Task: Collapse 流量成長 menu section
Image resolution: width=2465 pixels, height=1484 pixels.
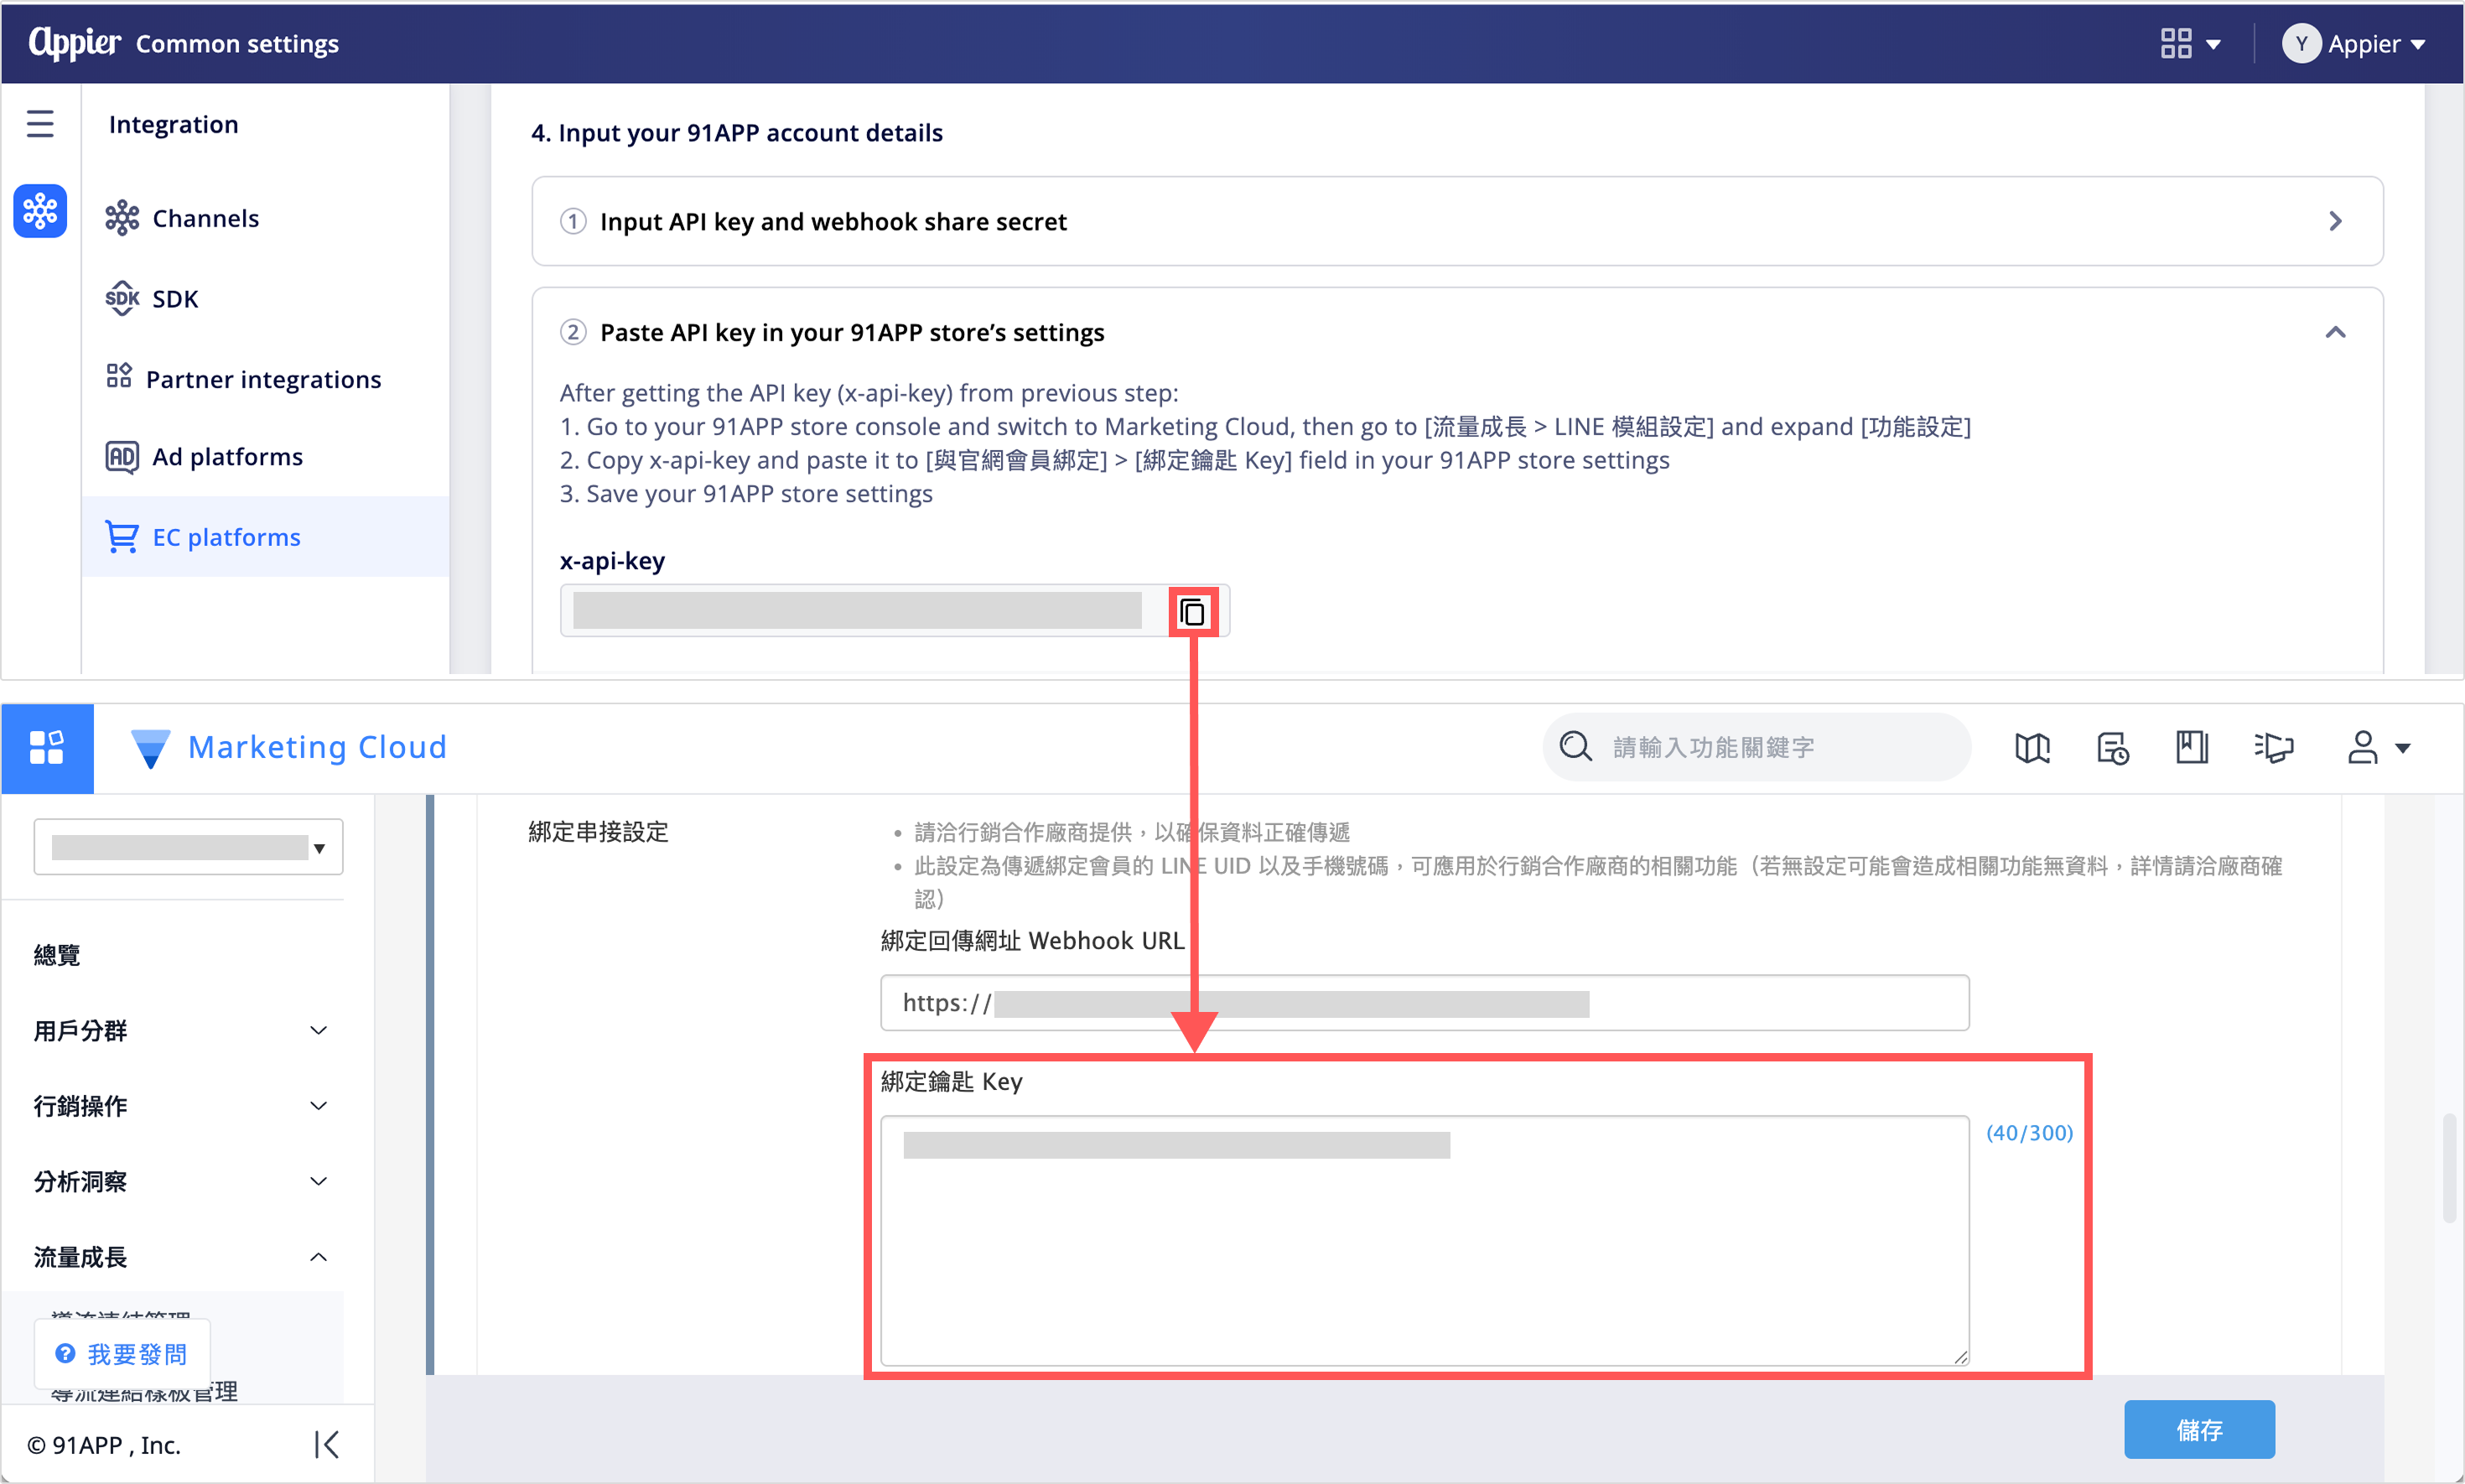Action: pos(180,1257)
